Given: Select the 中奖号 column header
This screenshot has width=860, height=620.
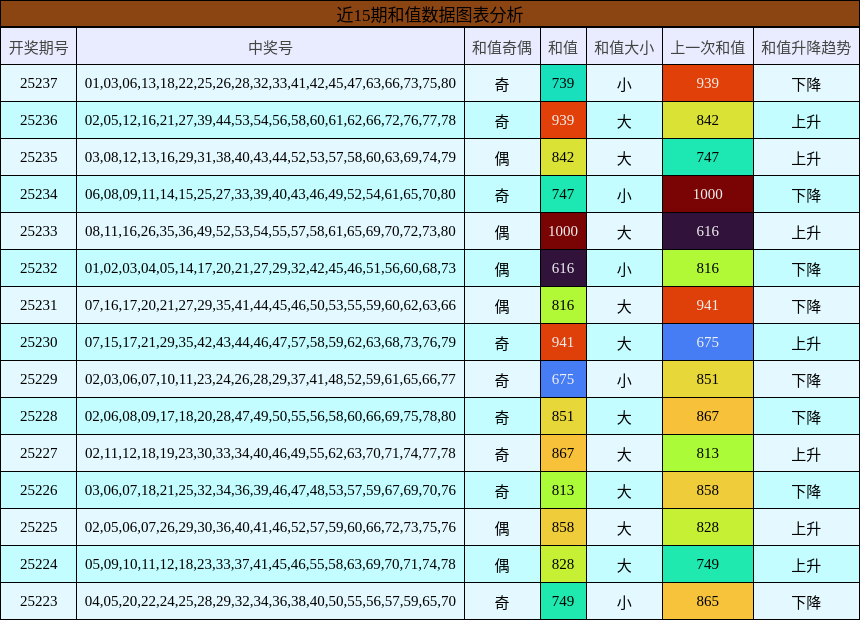Looking at the screenshot, I should pyautogui.click(x=270, y=47).
